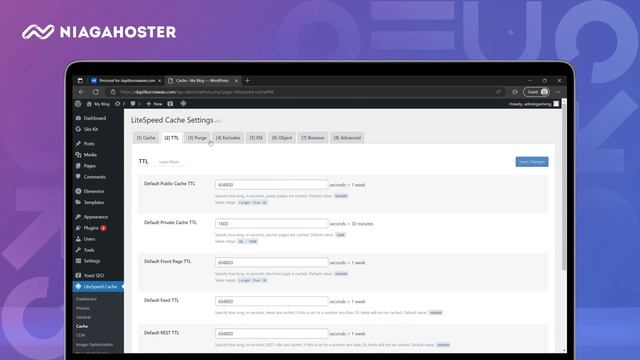Screen dimensions: 640x360
Task: Open the Templates folder icon
Action: tap(78, 202)
